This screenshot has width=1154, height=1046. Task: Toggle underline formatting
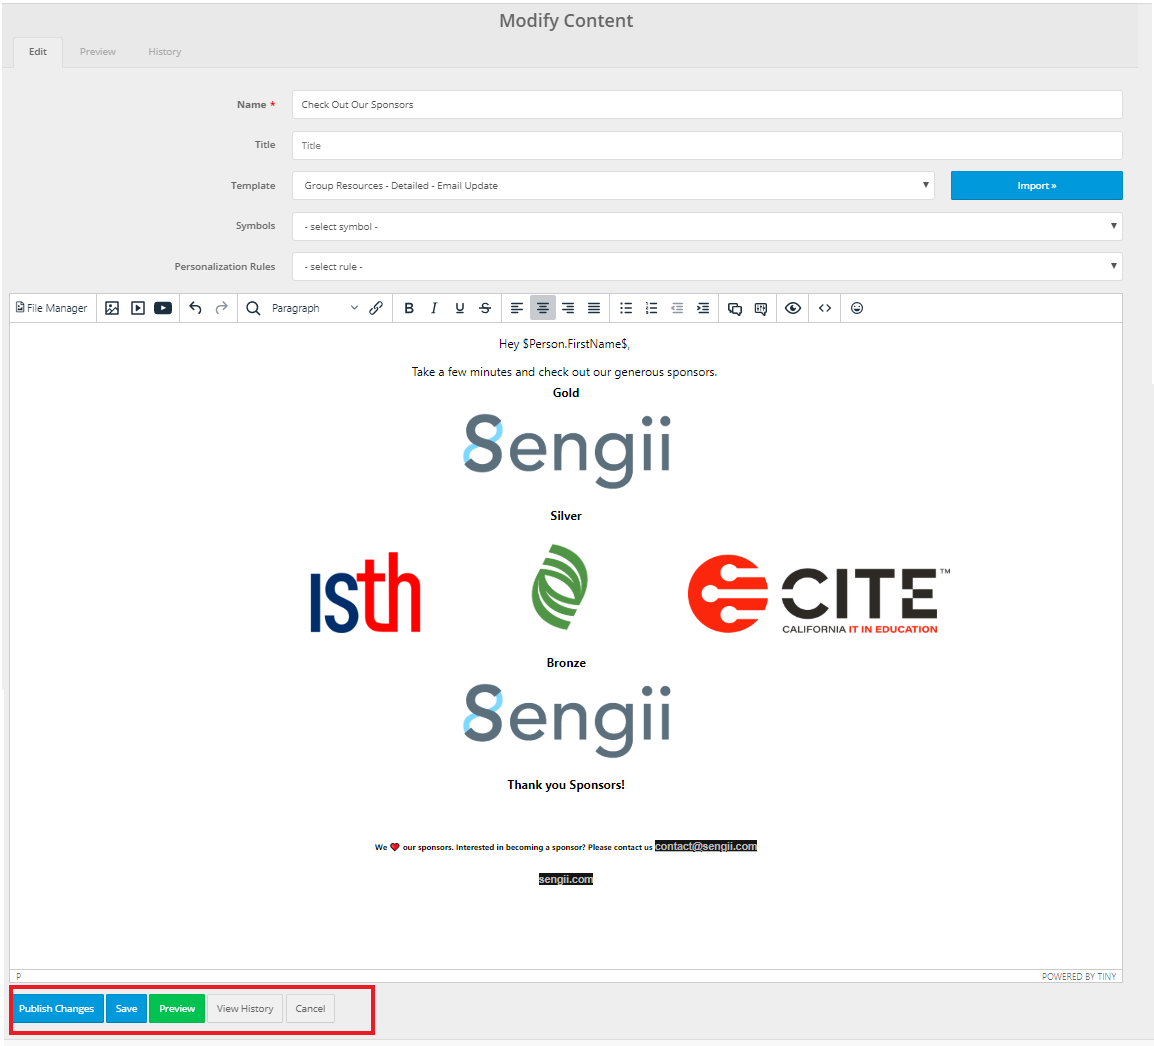[460, 308]
